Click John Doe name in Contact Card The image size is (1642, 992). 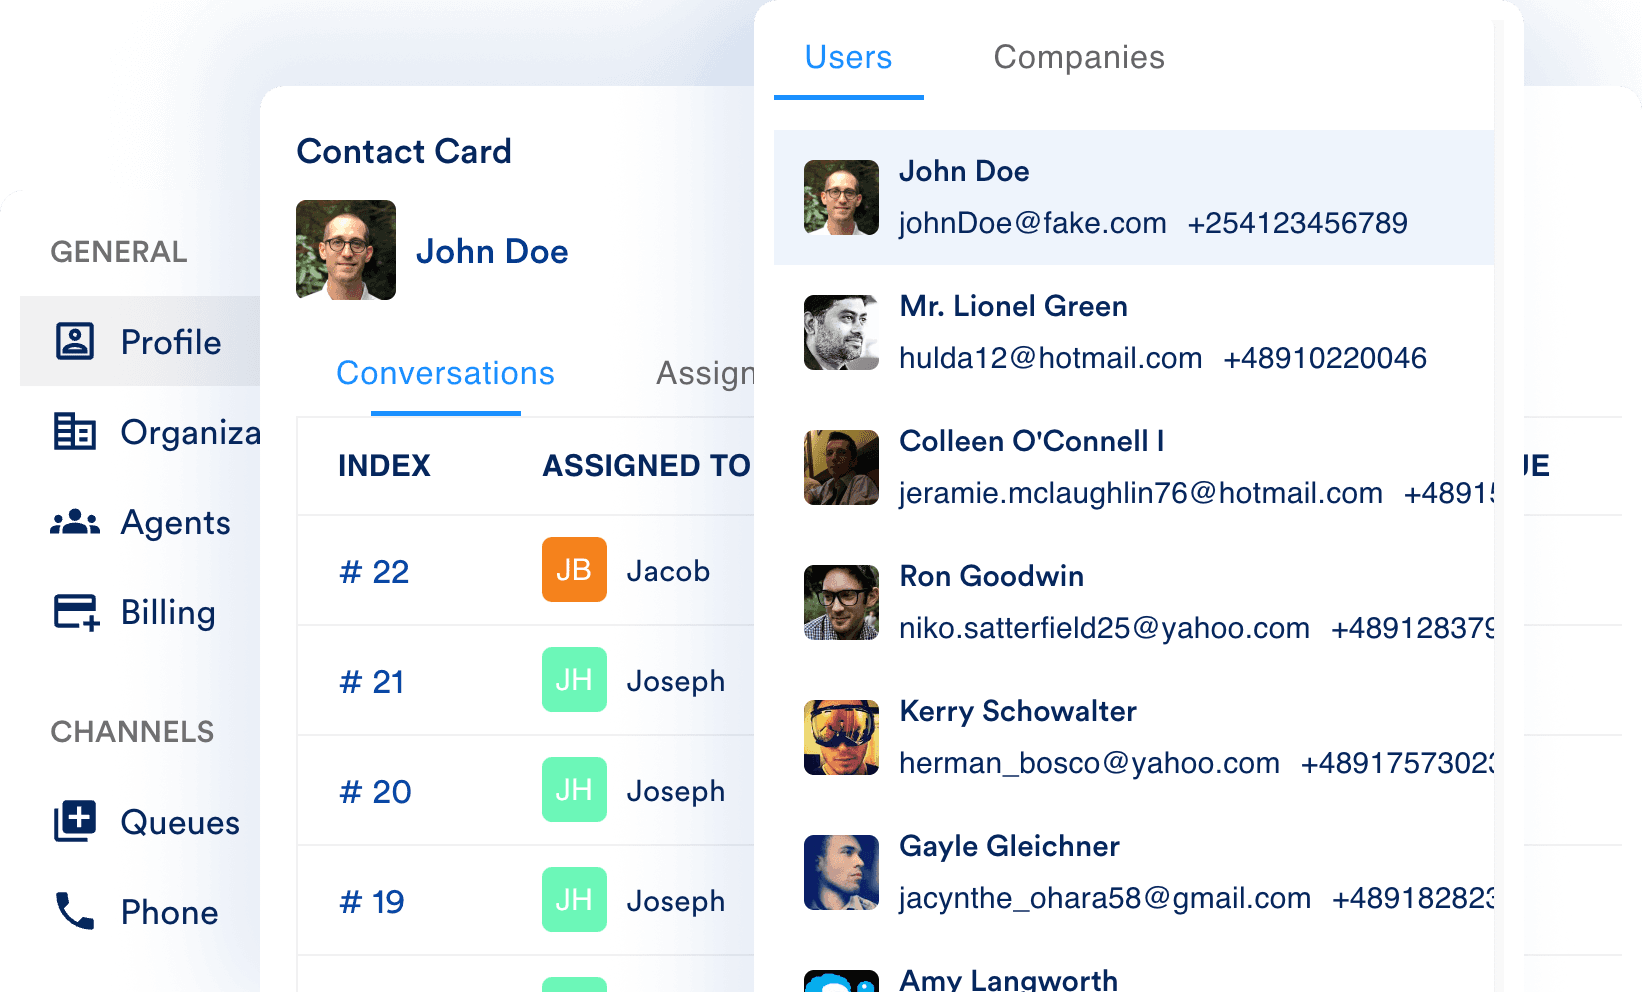(x=492, y=251)
